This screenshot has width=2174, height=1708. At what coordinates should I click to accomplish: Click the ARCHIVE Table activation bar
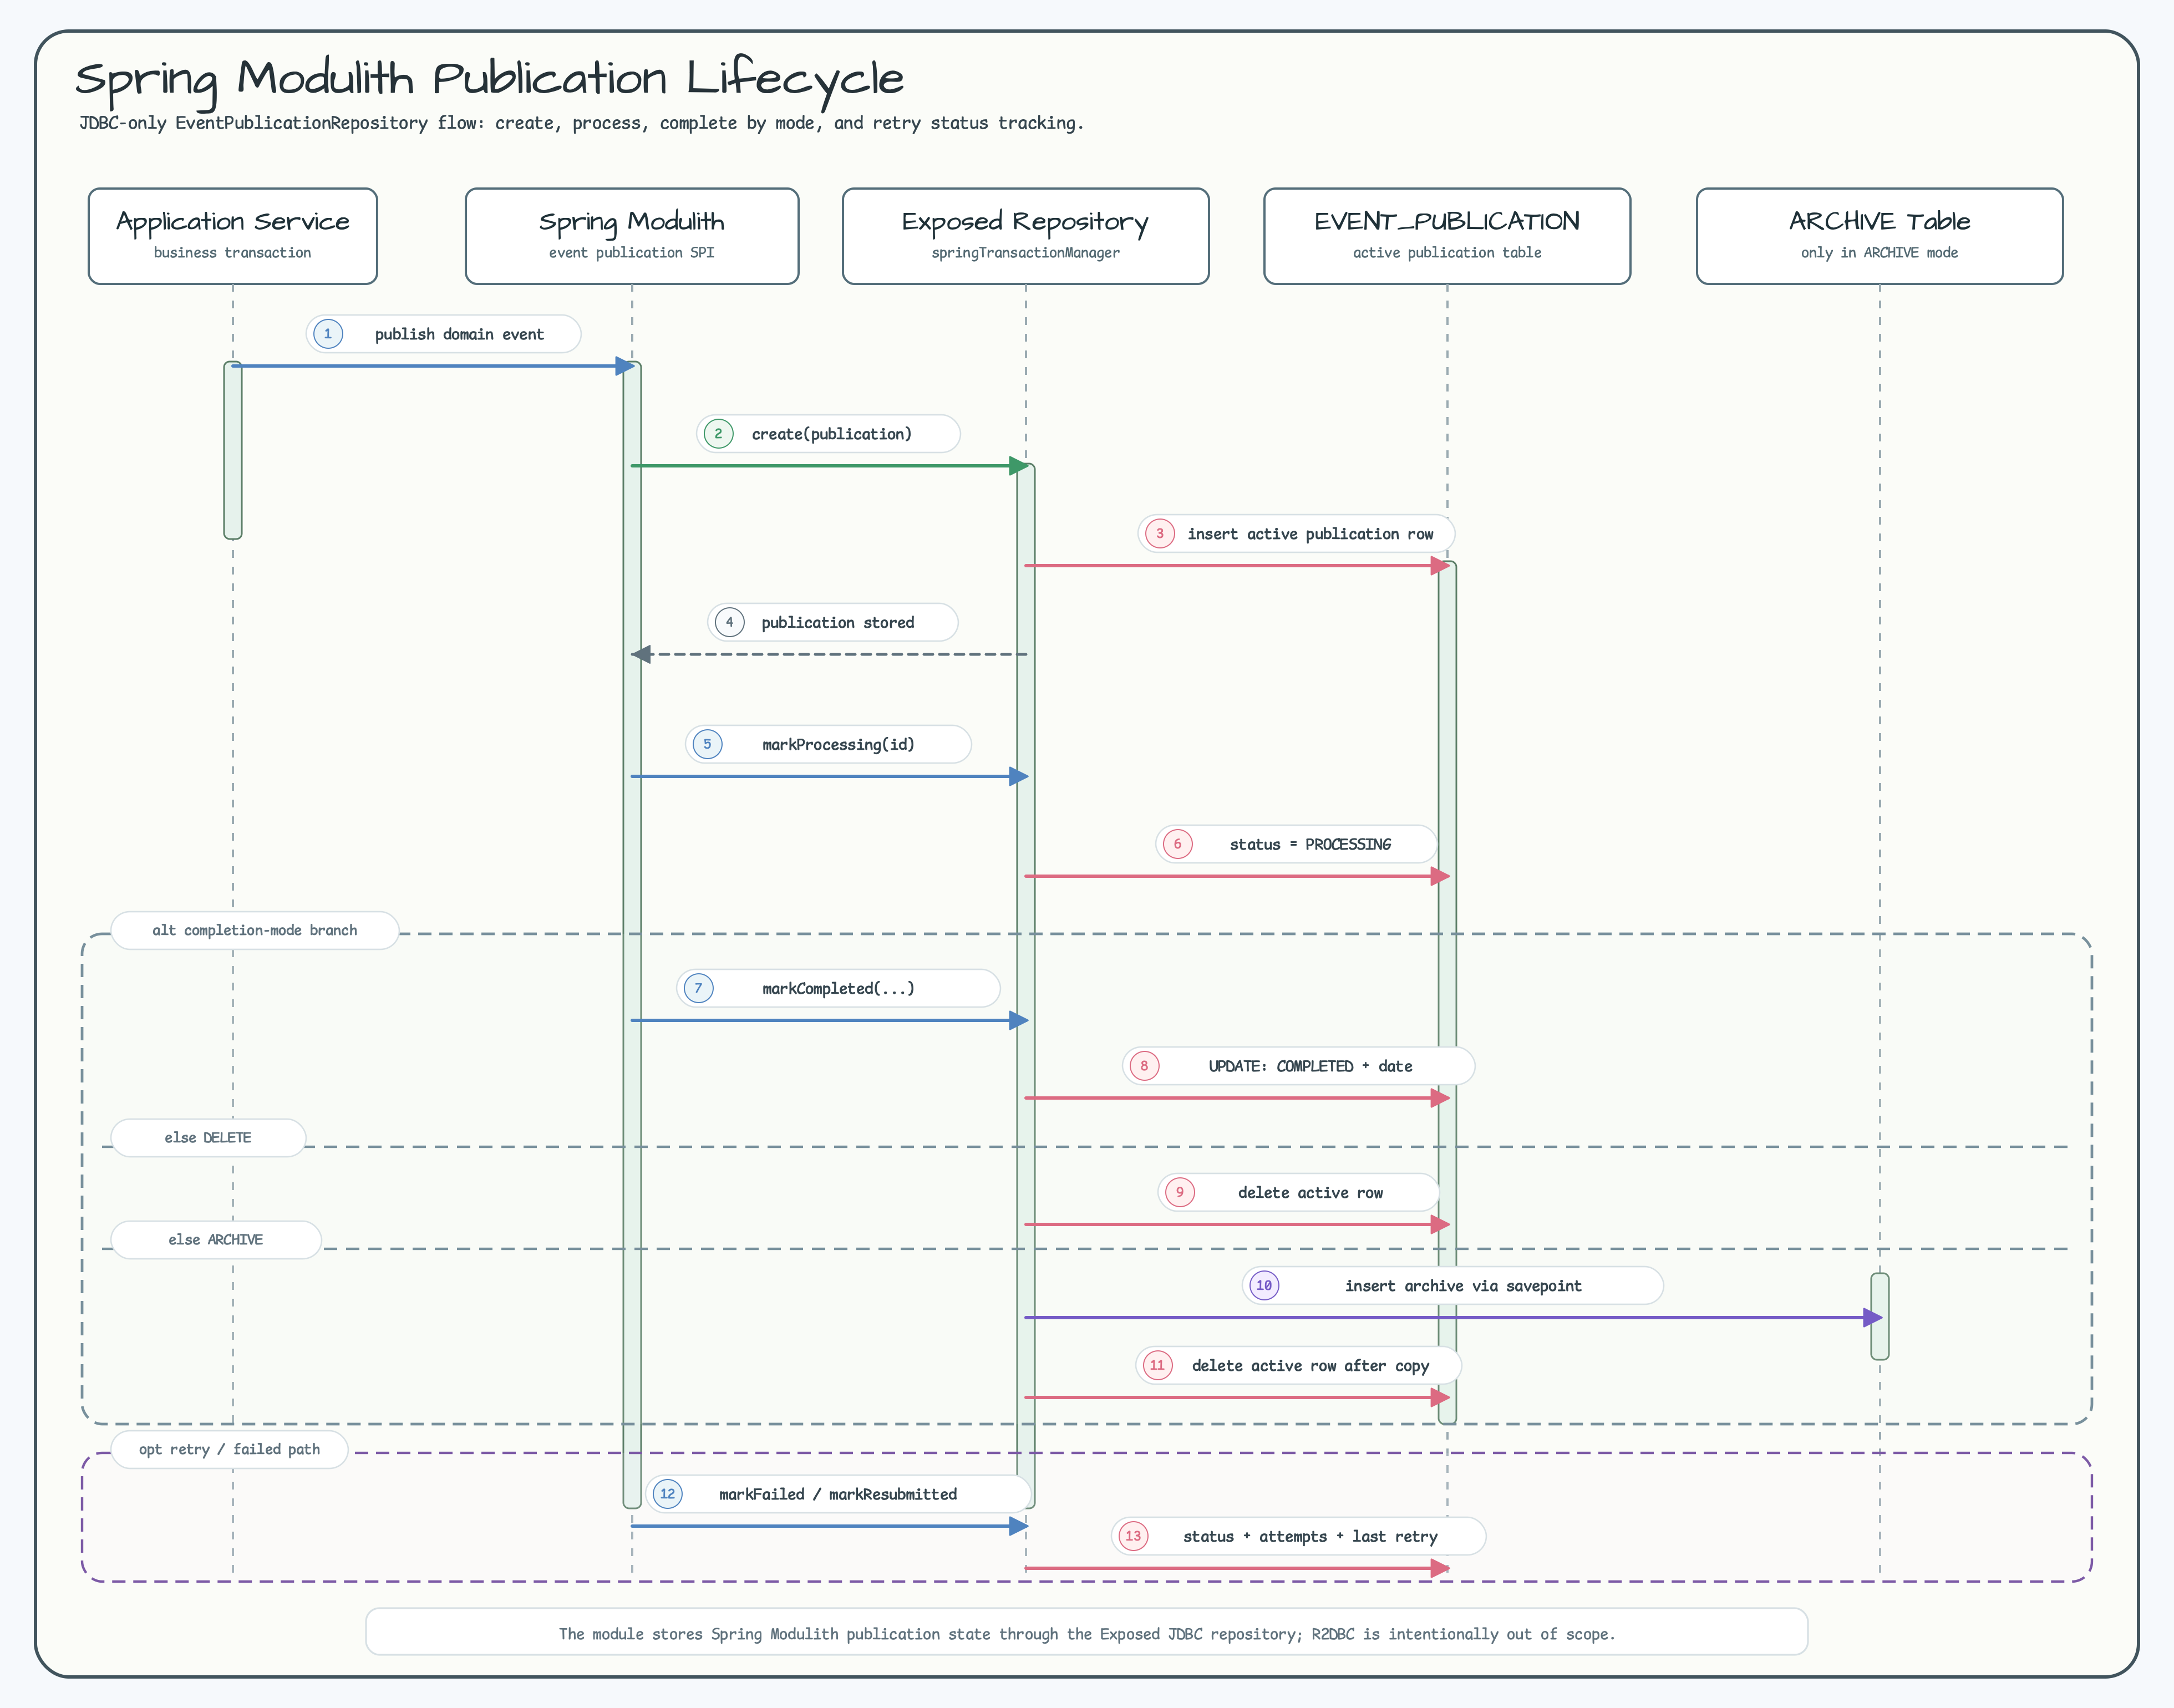[1879, 1316]
